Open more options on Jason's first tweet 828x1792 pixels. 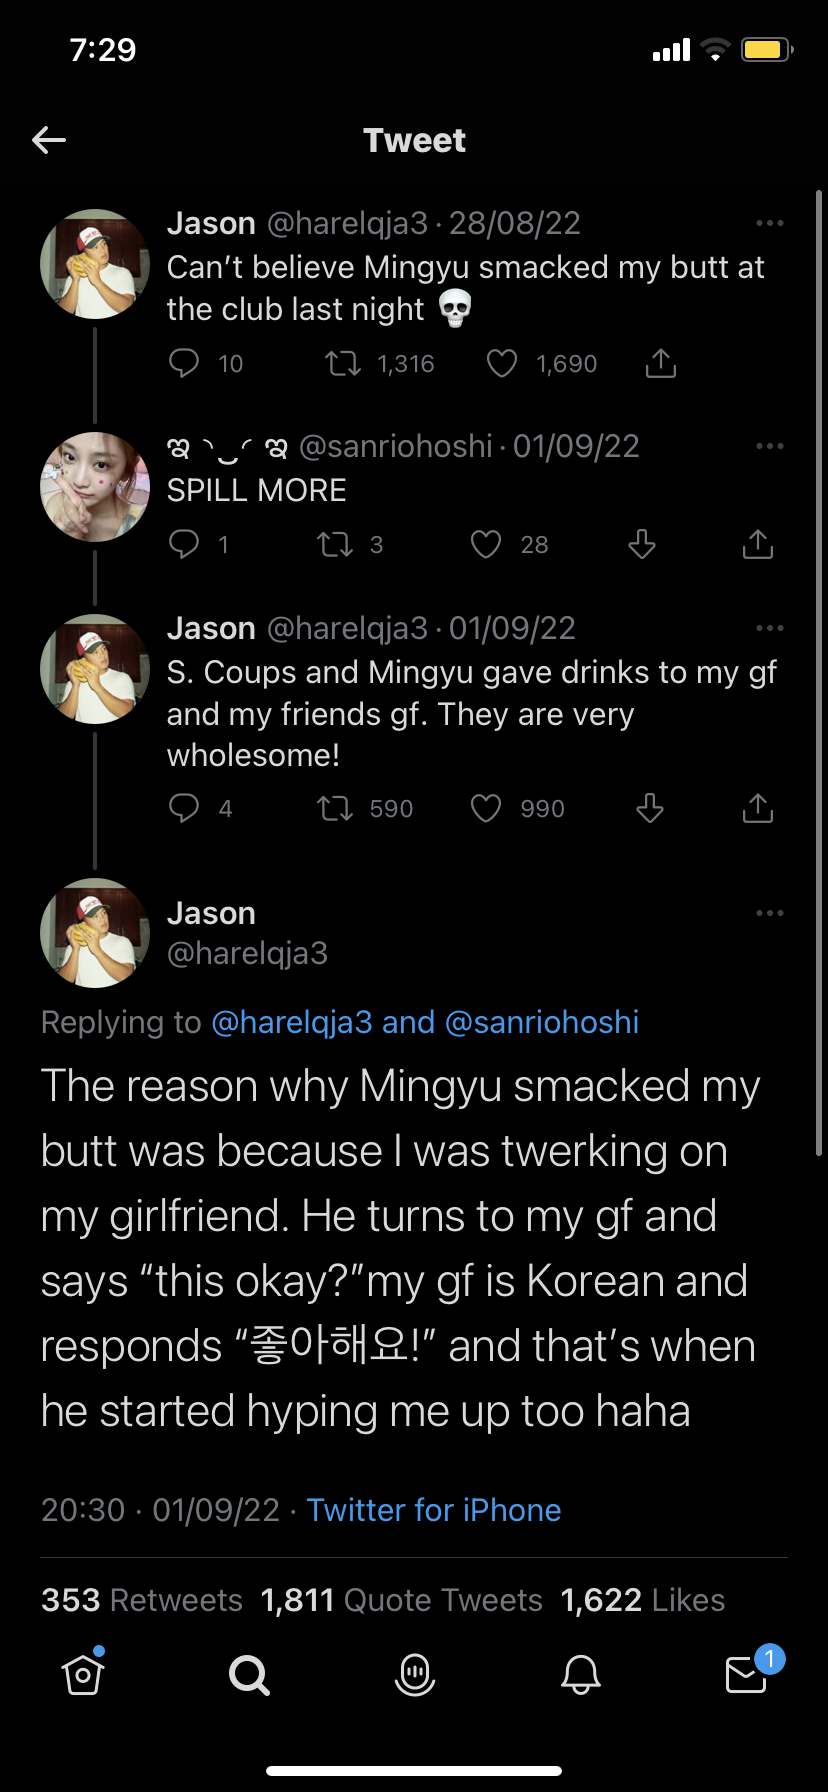pos(769,223)
